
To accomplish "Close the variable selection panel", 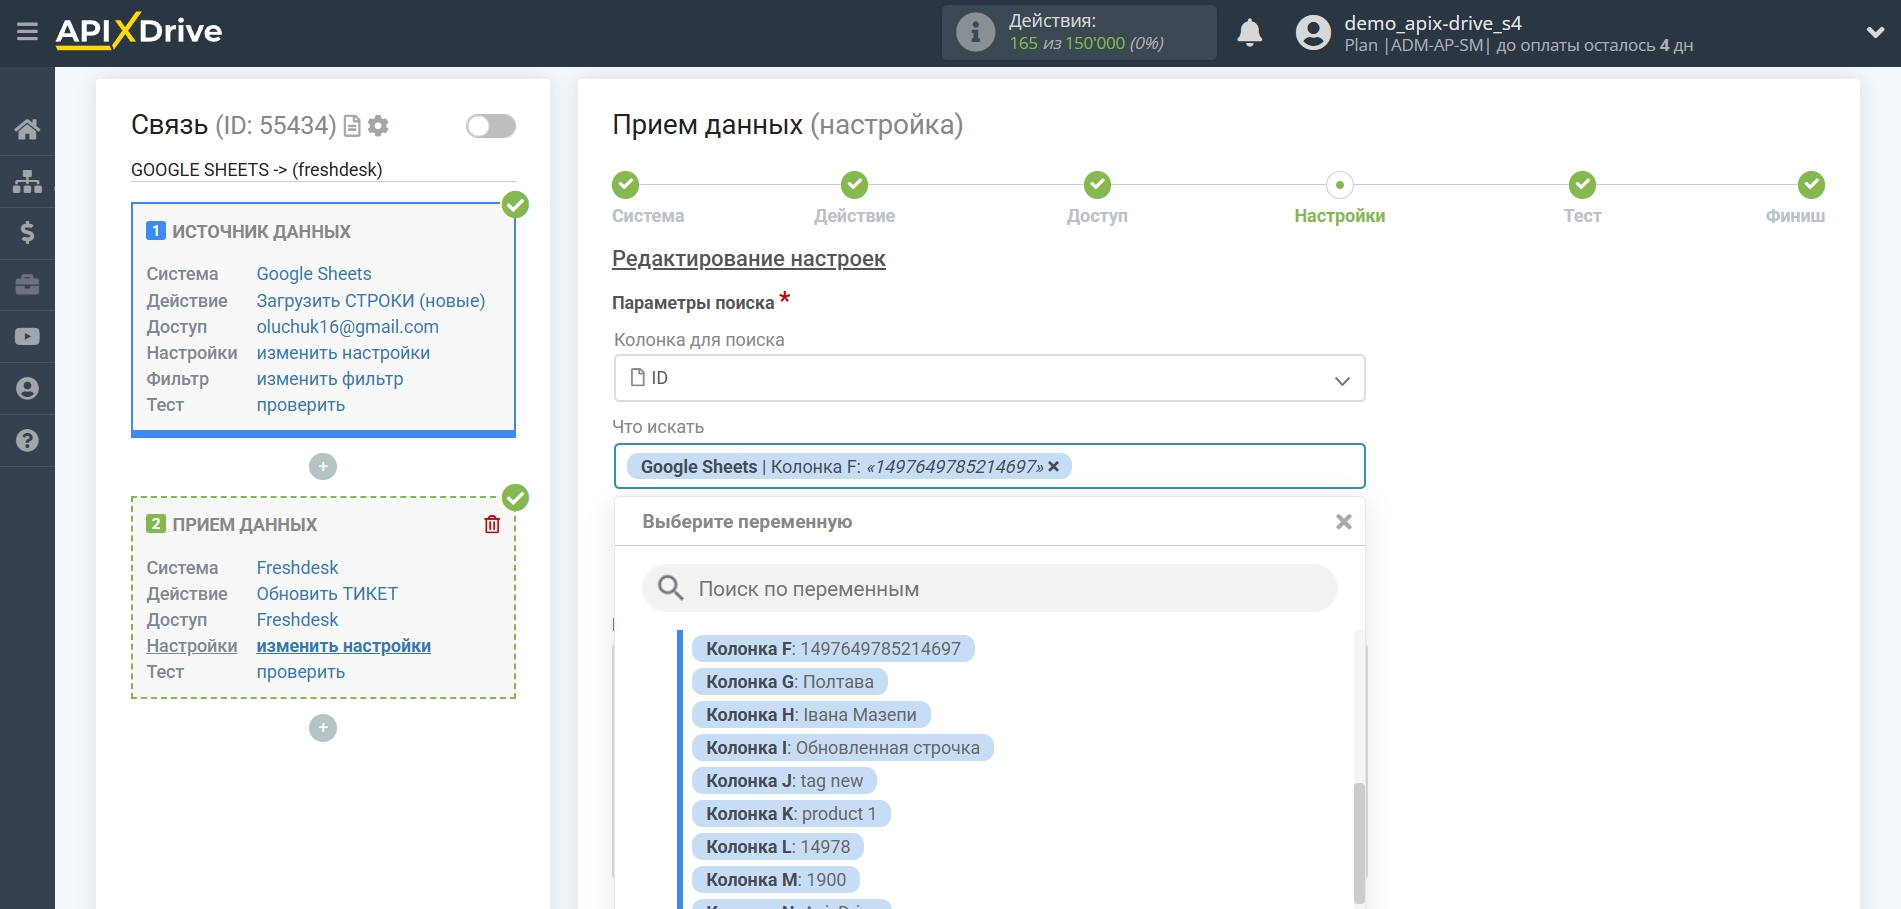I will tap(1344, 522).
